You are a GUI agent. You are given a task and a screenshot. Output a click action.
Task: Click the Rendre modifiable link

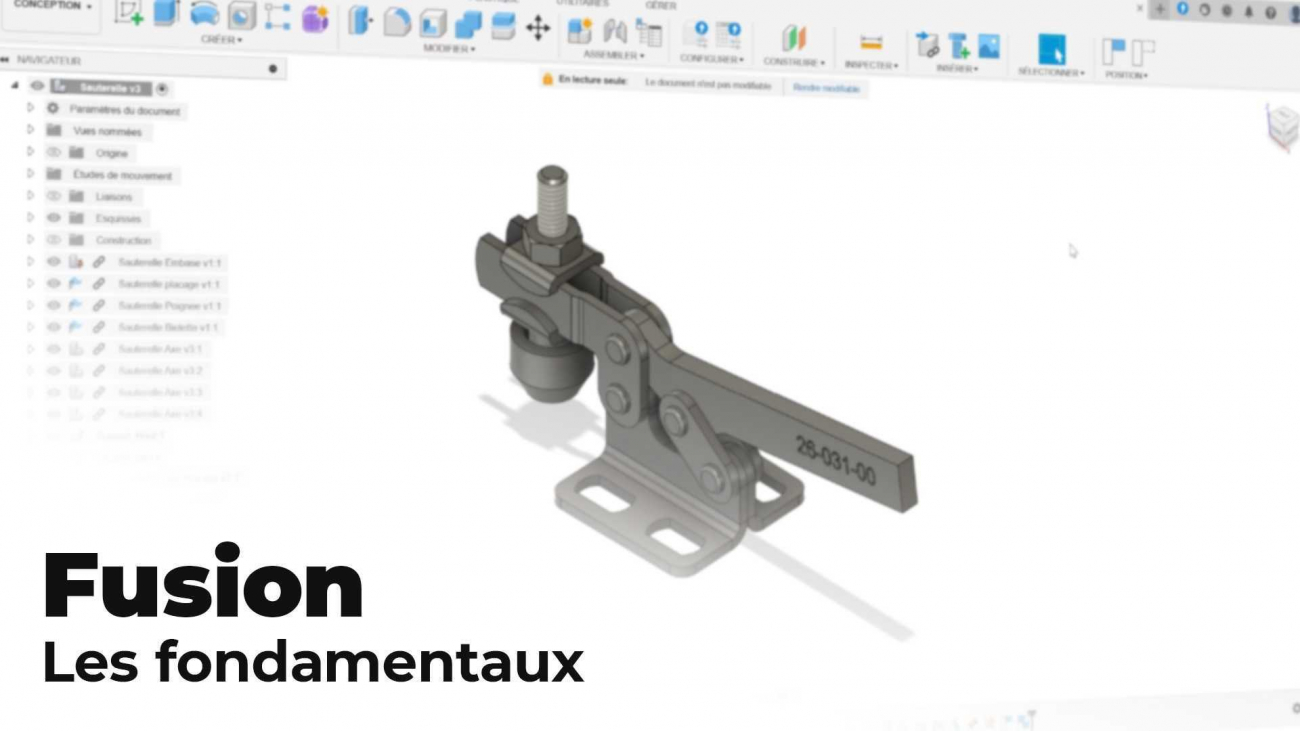point(825,88)
